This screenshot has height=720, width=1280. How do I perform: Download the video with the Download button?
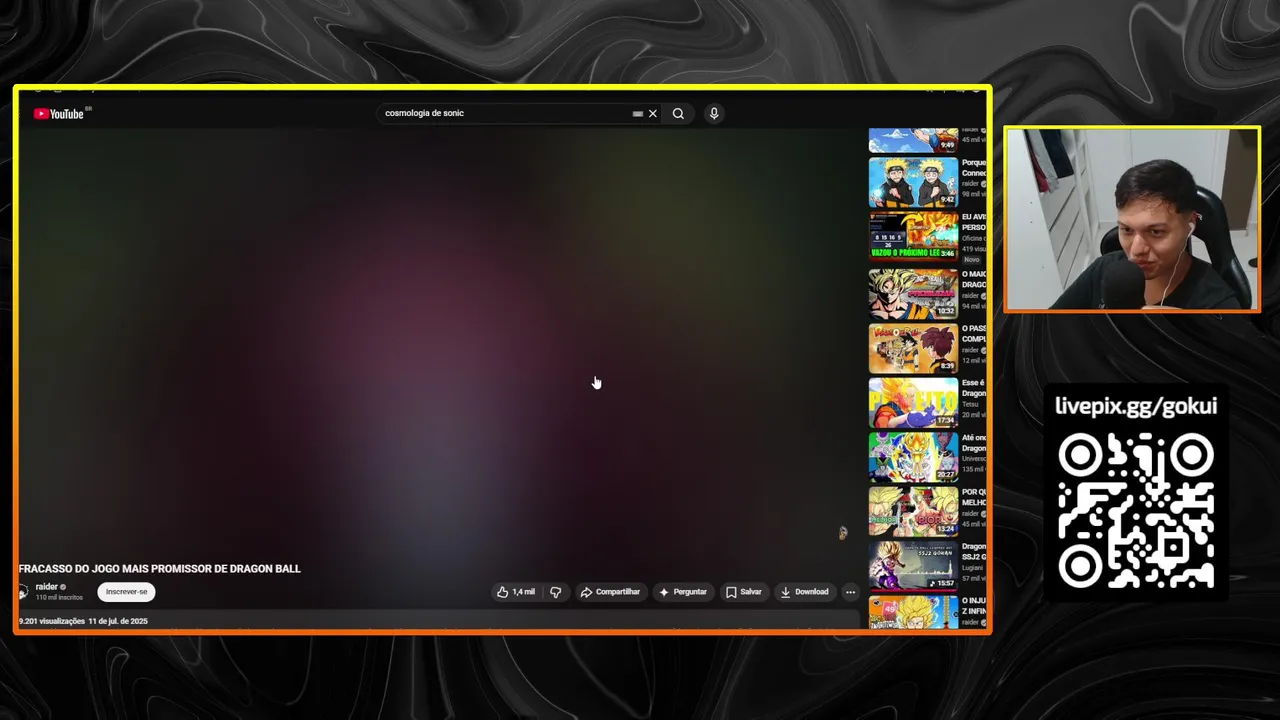tap(805, 592)
